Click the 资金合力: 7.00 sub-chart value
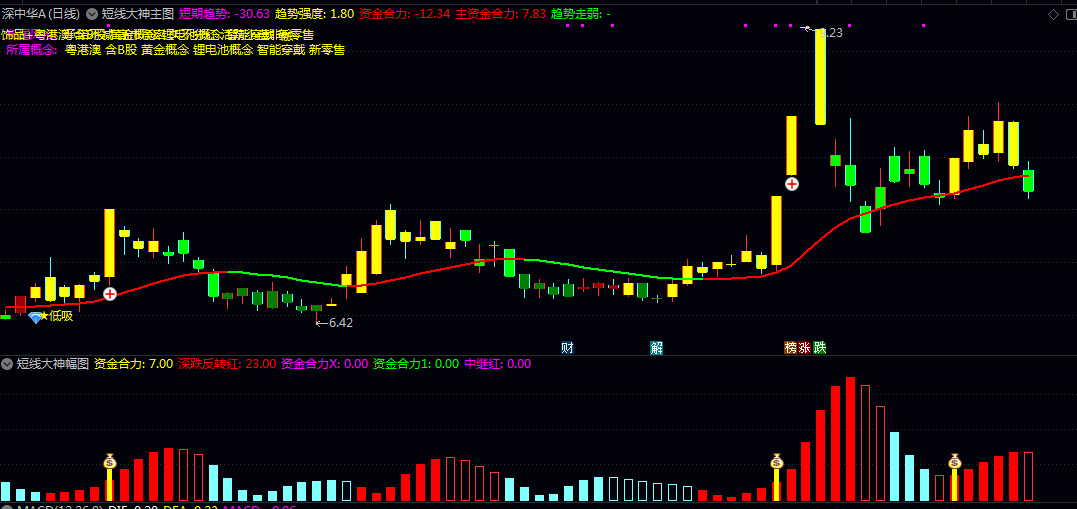1077x509 pixels. 133,364
